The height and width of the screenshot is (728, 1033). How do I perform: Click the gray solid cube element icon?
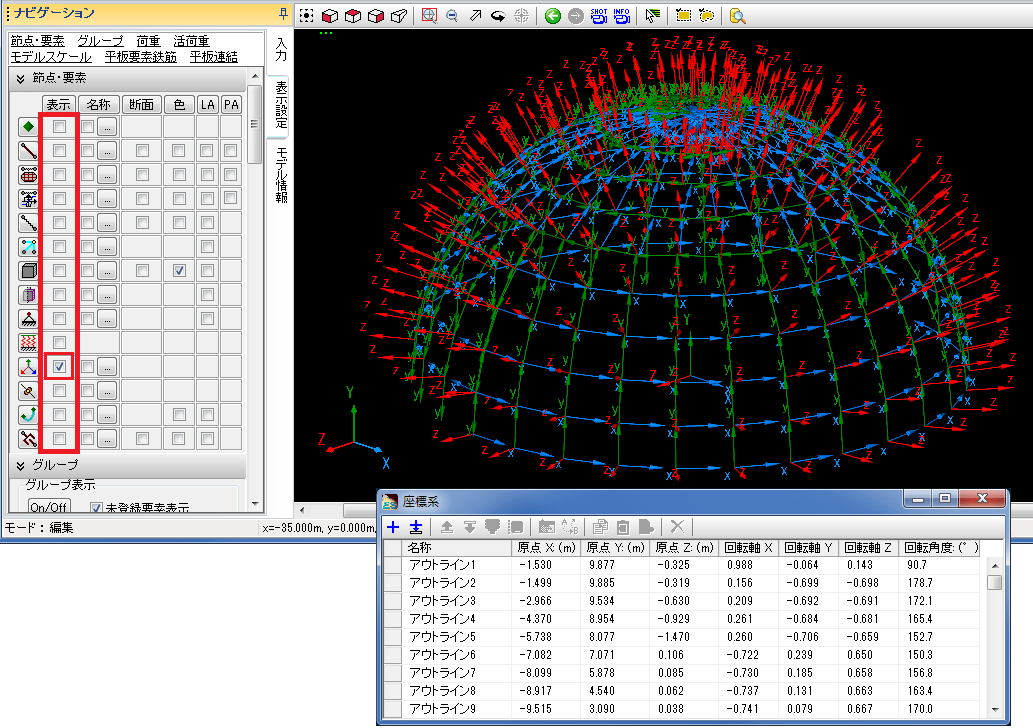click(x=29, y=271)
